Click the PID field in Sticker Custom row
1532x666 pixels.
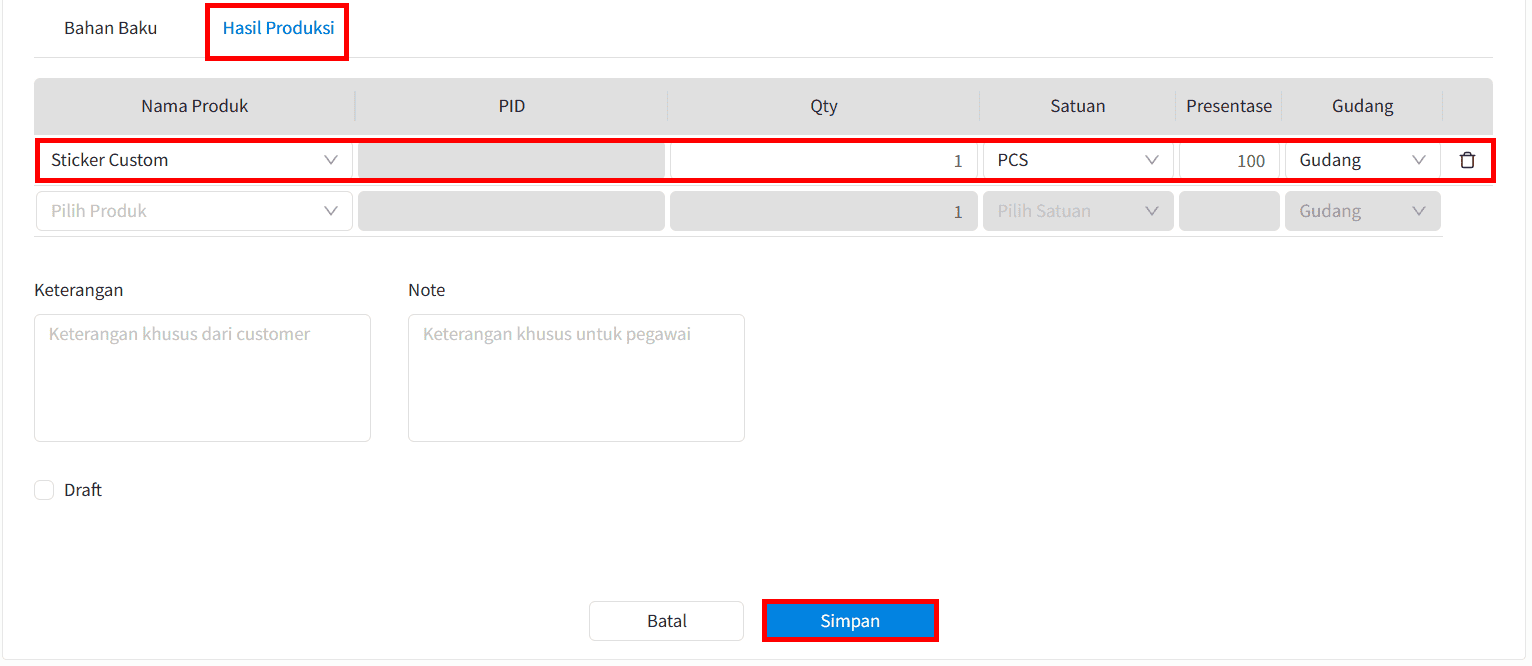click(511, 160)
